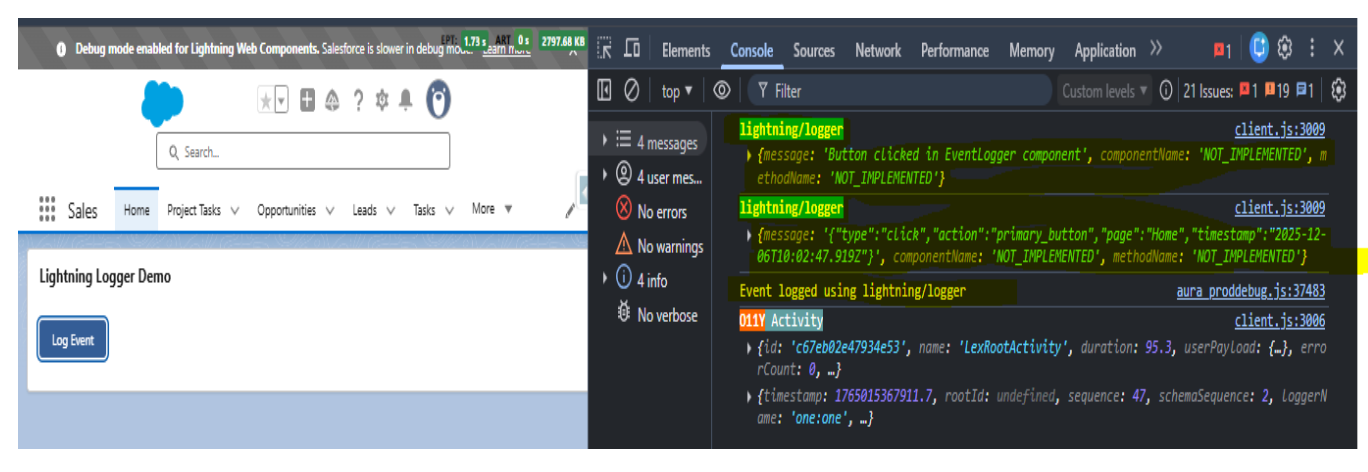Click the console Filter input box
1368x472 pixels.
900,91
